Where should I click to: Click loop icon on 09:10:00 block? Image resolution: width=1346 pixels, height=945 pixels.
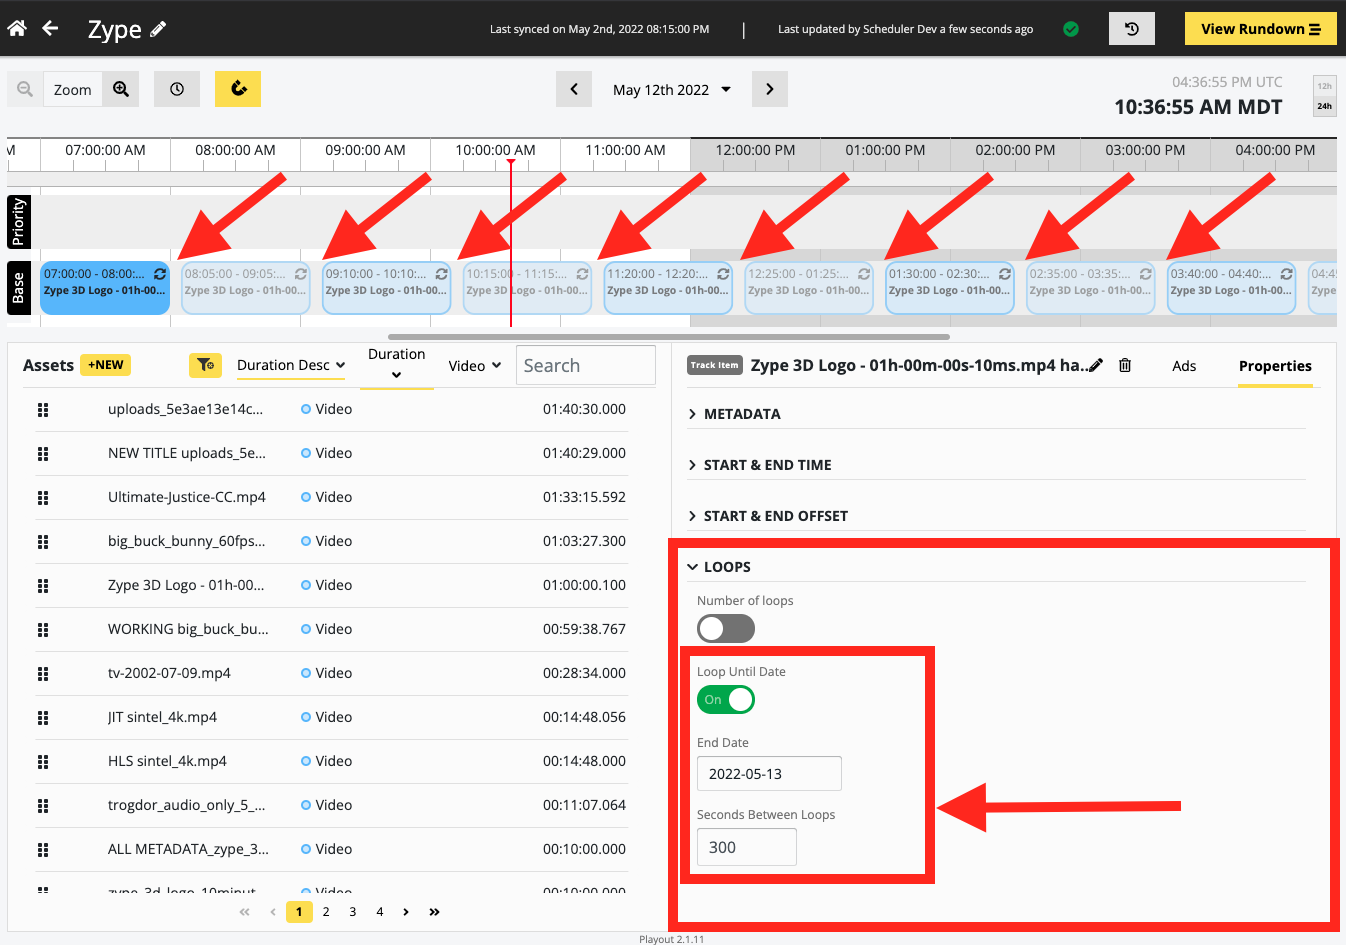[441, 273]
